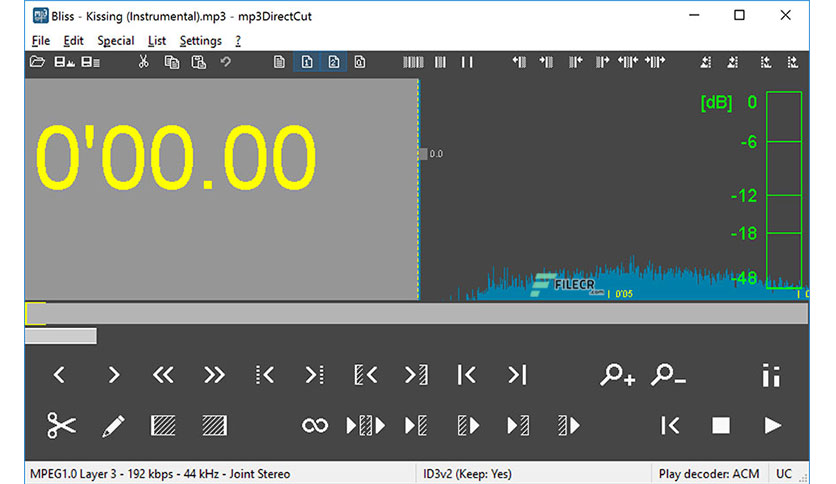Image resolution: width=836 pixels, height=484 pixels.
Task: Toggle loop playback with the infinity icon
Action: click(x=315, y=426)
